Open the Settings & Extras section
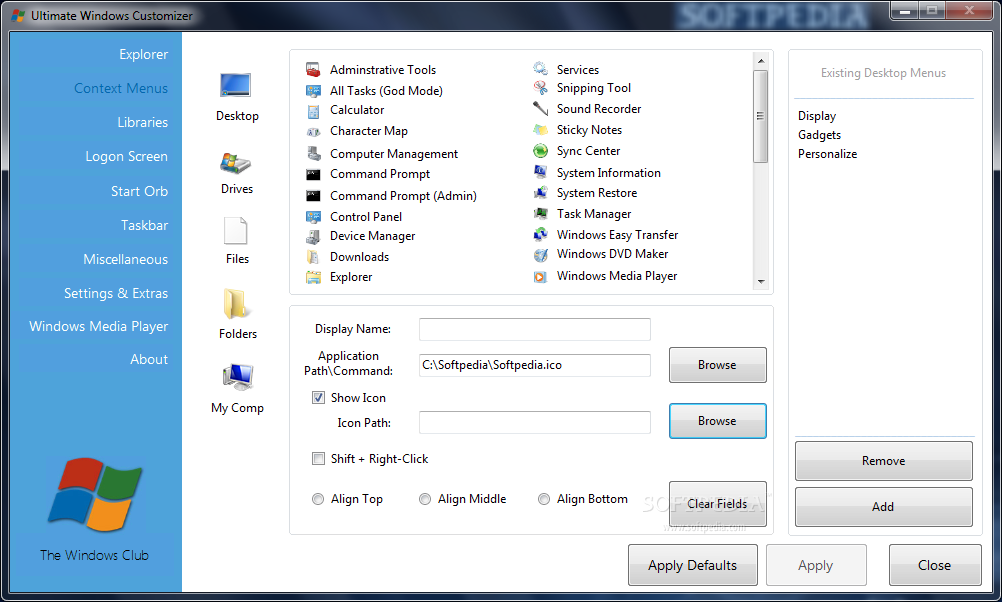The height and width of the screenshot is (602, 1002). click(116, 293)
